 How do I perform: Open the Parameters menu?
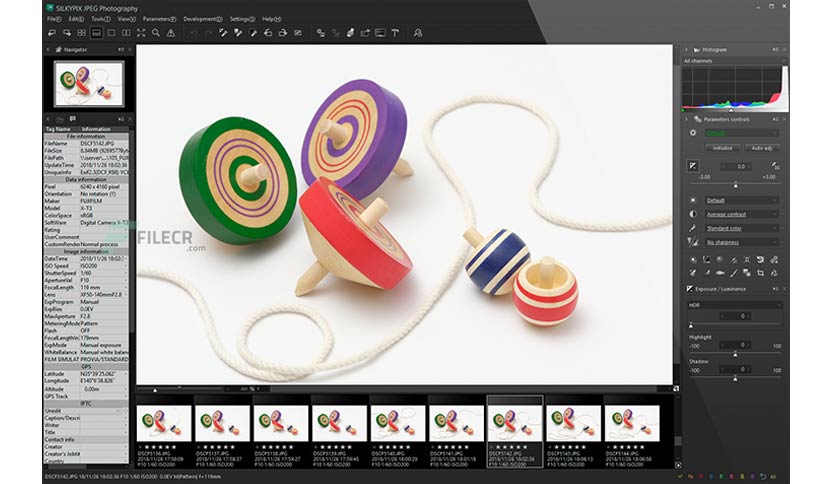click(159, 19)
